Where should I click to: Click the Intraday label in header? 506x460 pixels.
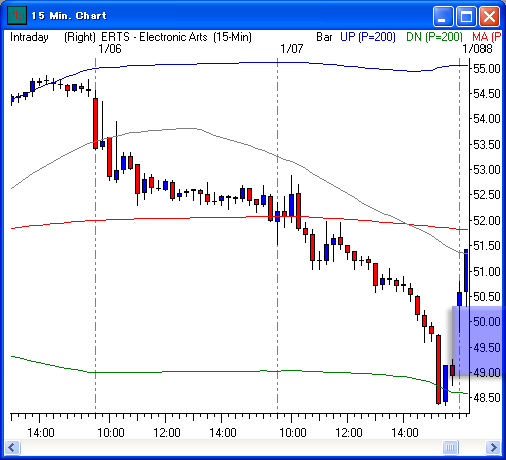click(x=29, y=37)
